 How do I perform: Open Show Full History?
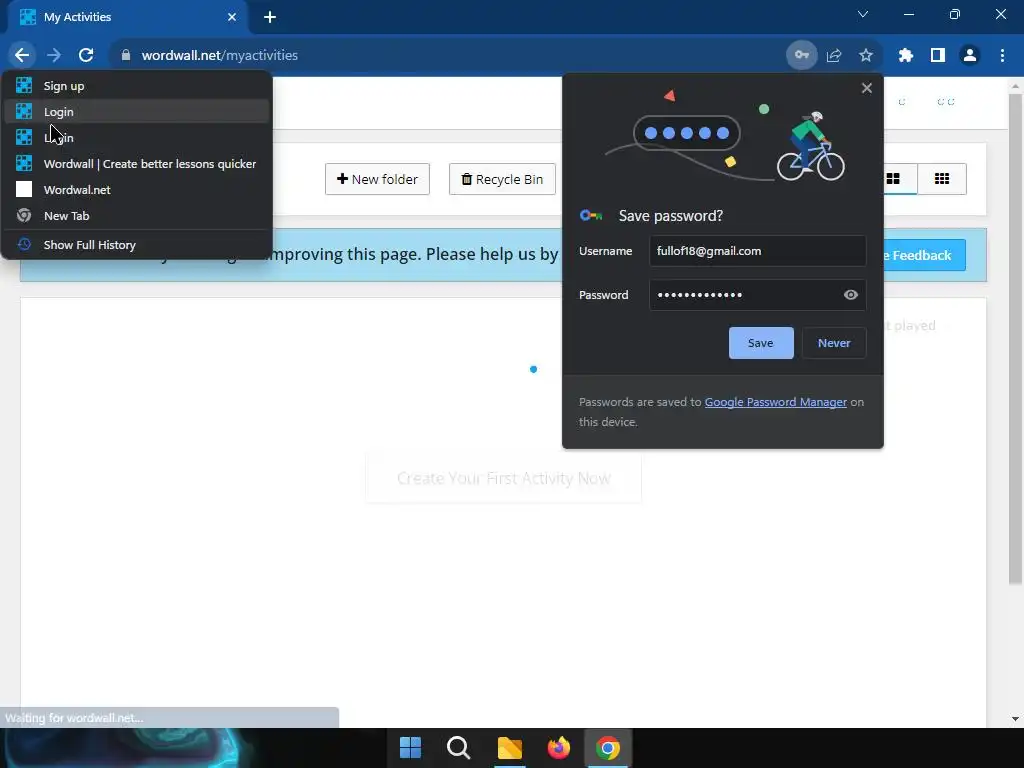[x=136, y=245]
